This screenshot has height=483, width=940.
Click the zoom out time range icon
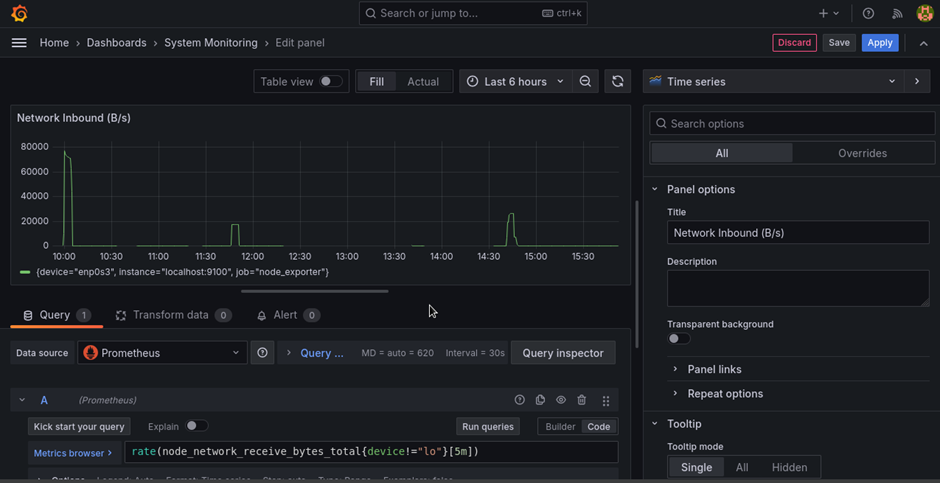pyautogui.click(x=585, y=81)
